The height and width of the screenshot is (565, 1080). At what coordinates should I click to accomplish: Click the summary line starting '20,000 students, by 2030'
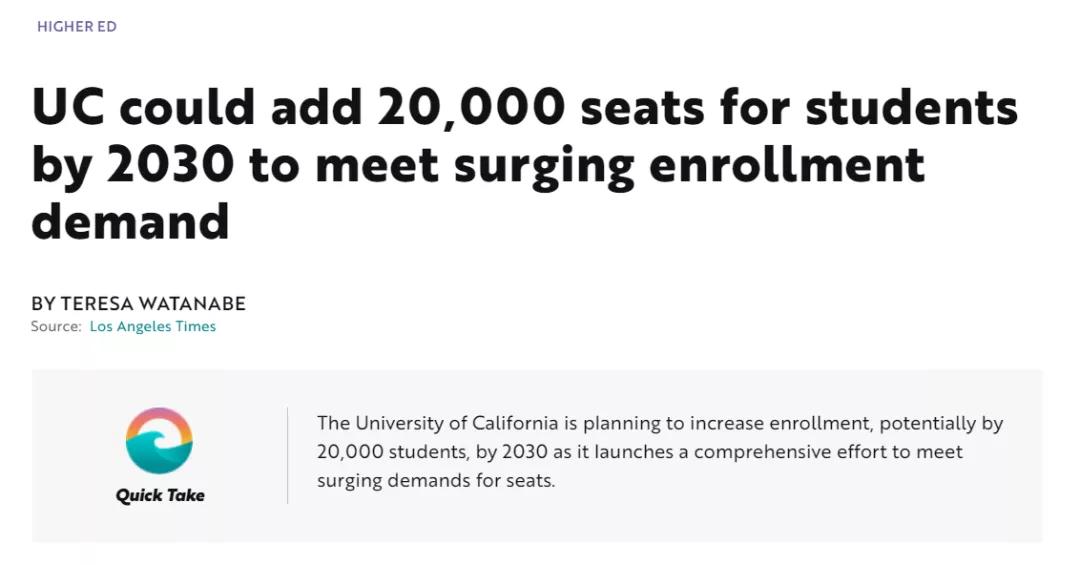point(640,452)
